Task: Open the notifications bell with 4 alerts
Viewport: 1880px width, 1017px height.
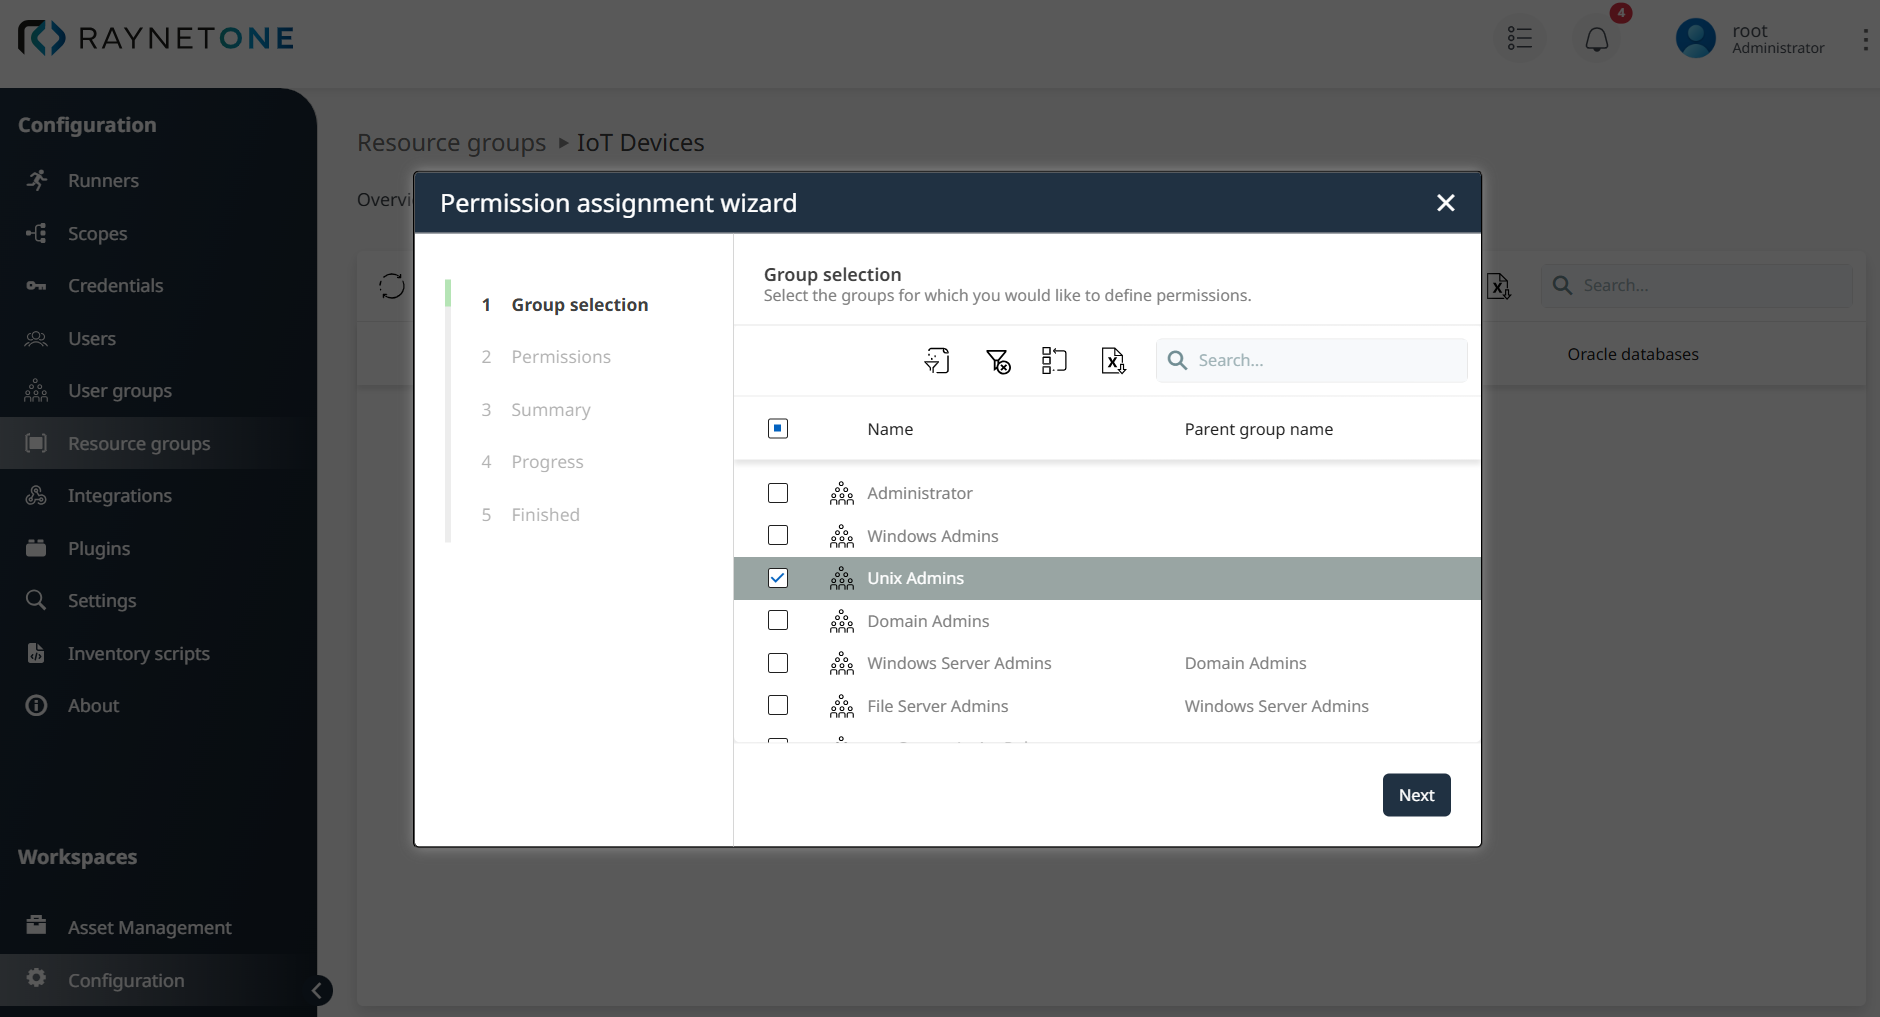Action: point(1595,39)
